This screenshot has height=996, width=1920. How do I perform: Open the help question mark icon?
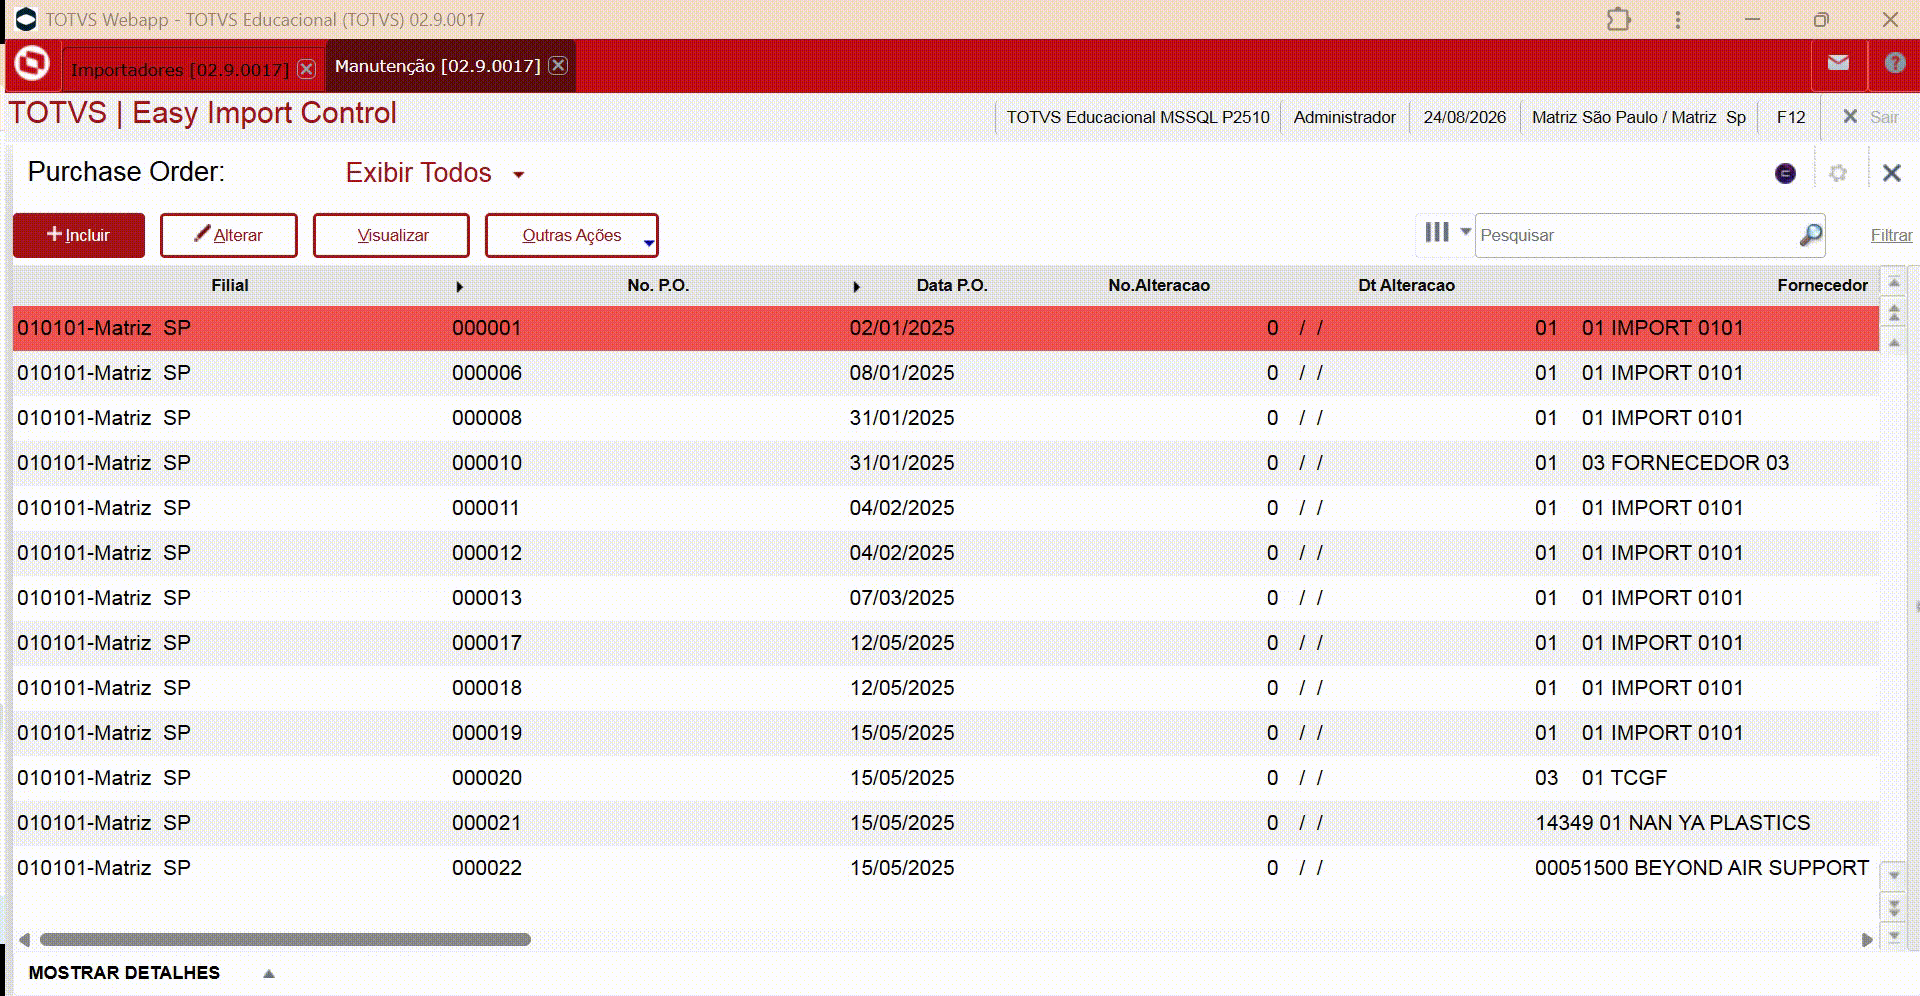click(x=1894, y=63)
